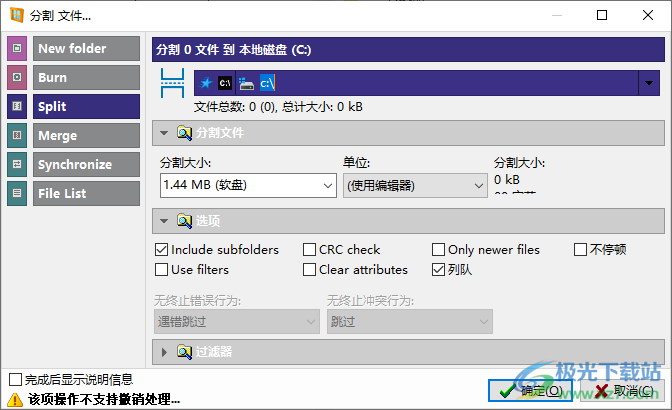Image resolution: width=672 pixels, height=410 pixels.
Task: Open the 无终止冲突行为 跳过 dropdown
Action: tap(410, 322)
